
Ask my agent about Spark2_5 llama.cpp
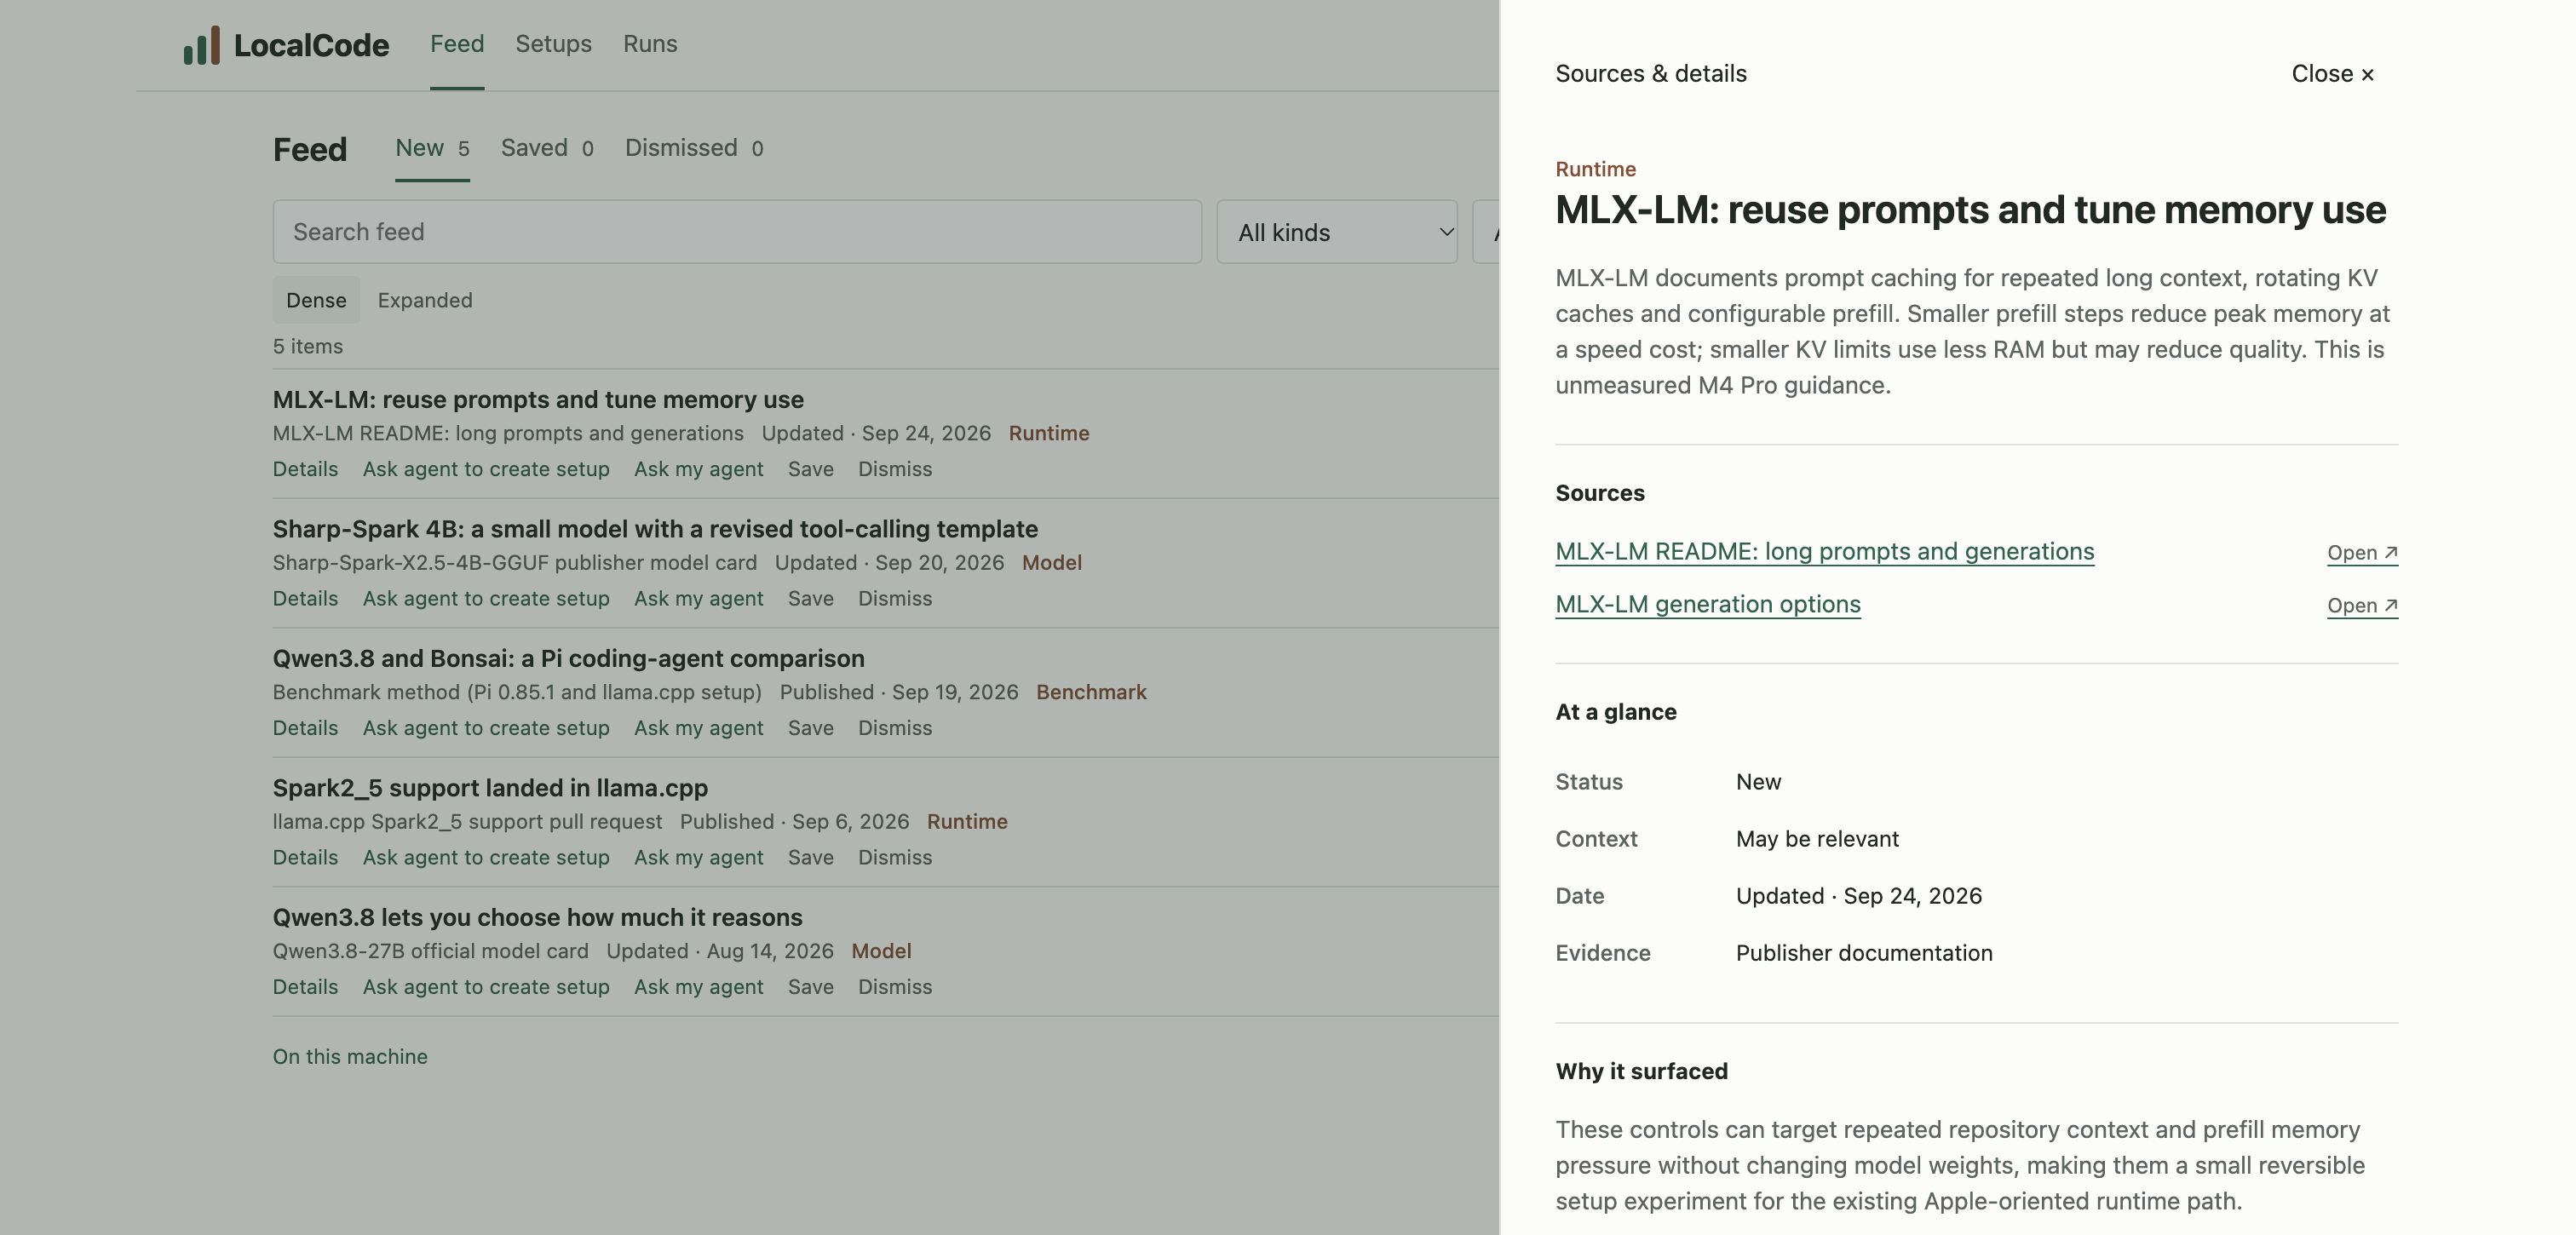point(698,857)
